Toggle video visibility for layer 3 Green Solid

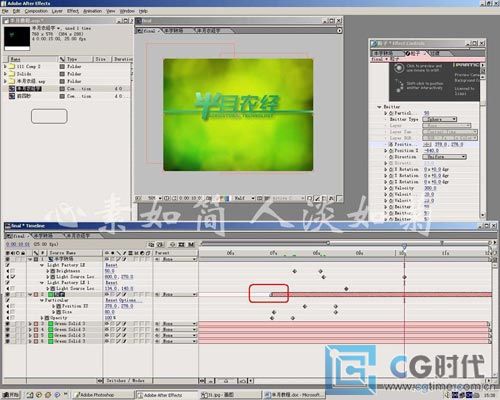[7, 324]
